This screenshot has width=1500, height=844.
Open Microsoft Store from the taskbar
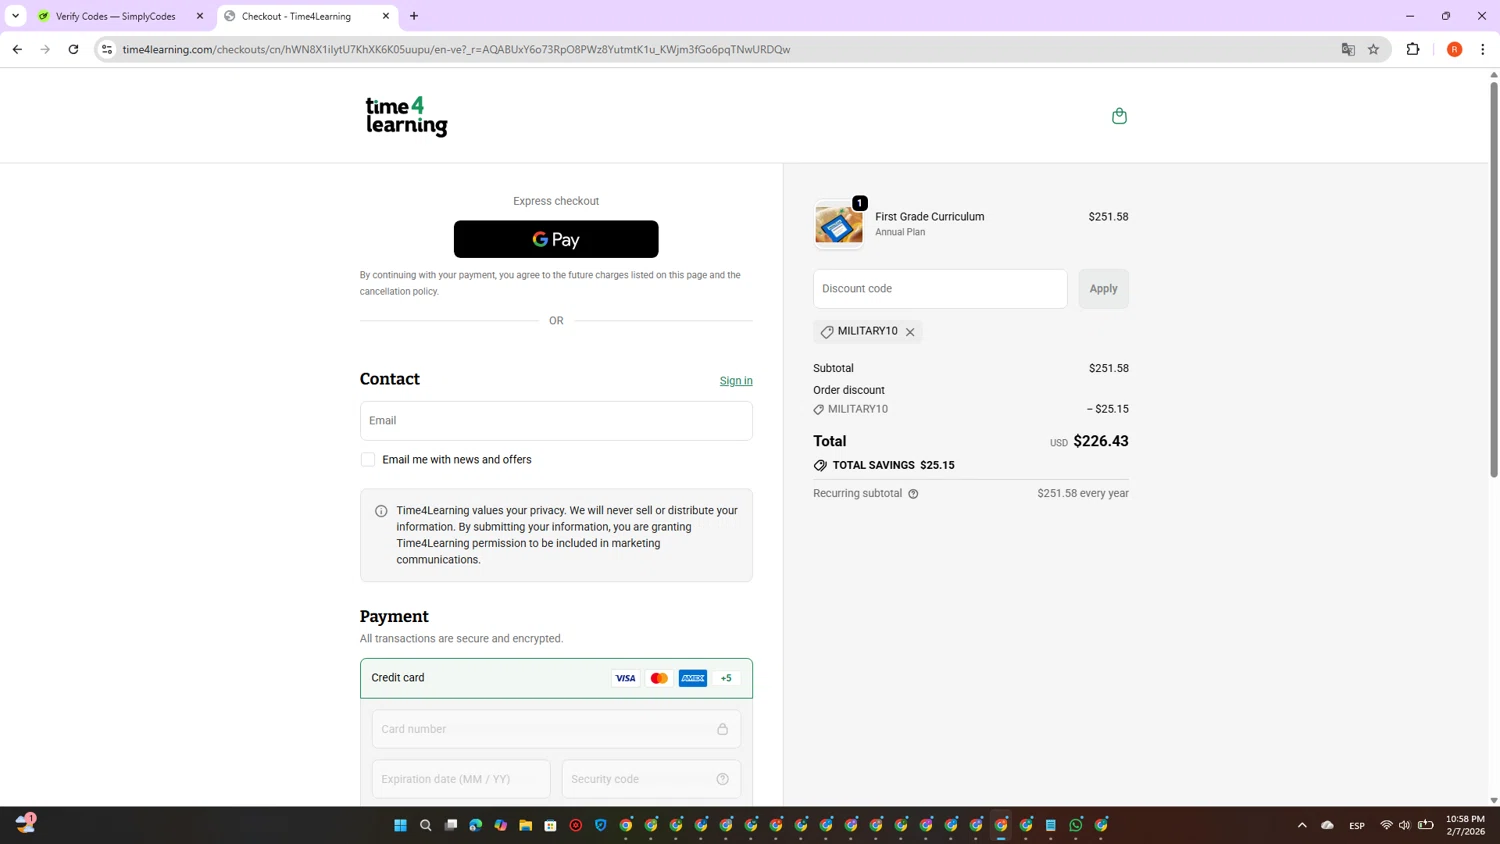pos(550,825)
